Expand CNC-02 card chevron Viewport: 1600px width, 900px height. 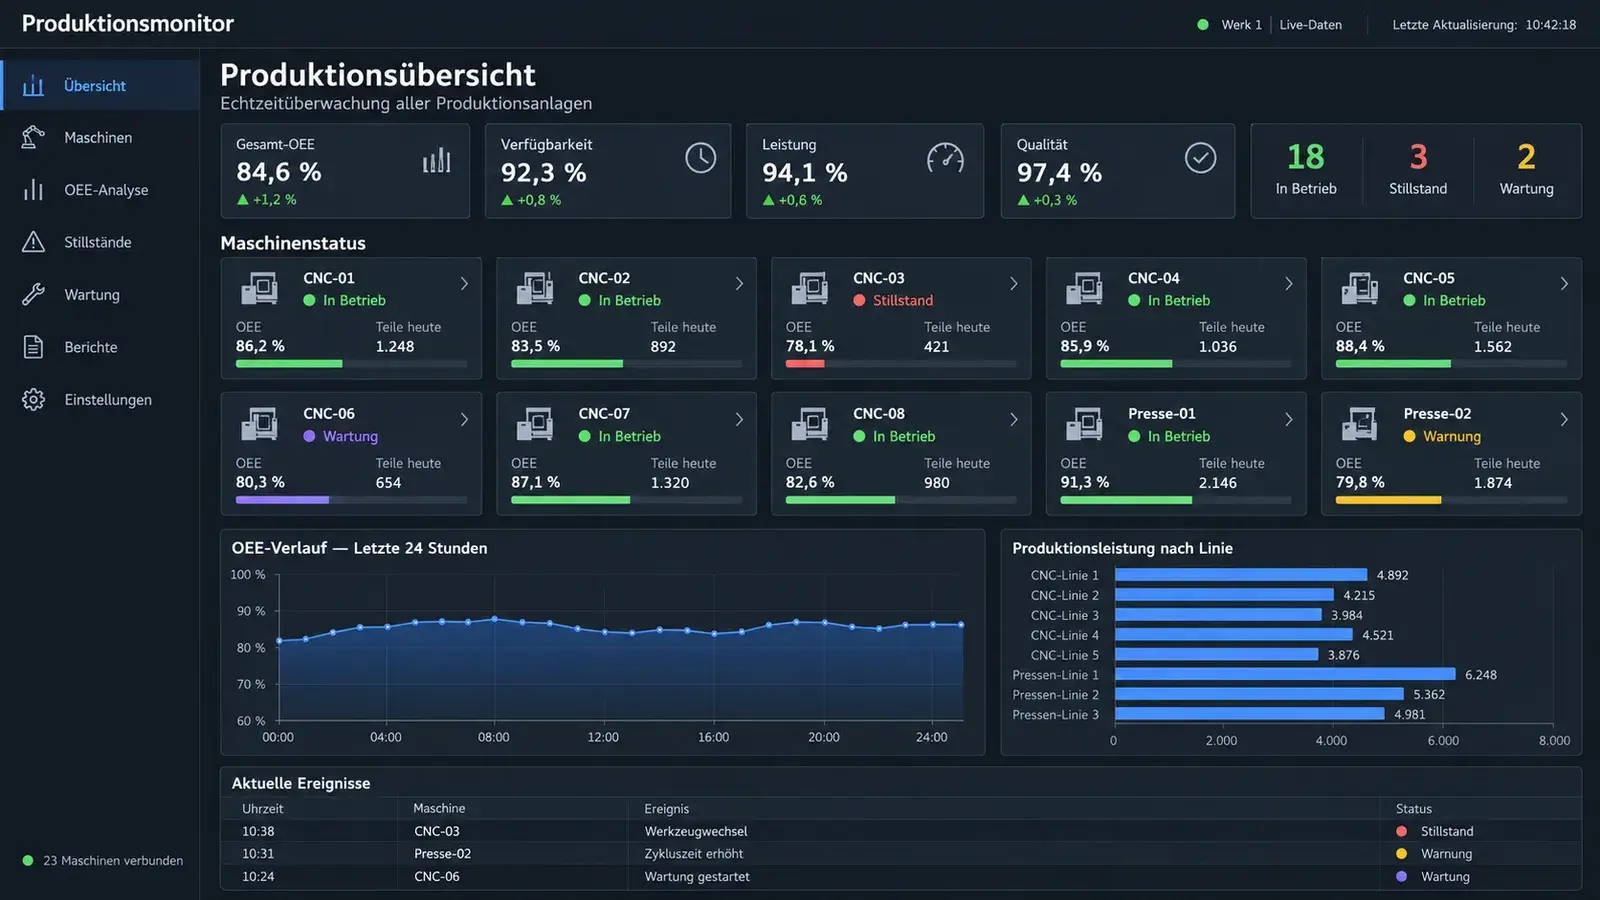click(739, 284)
